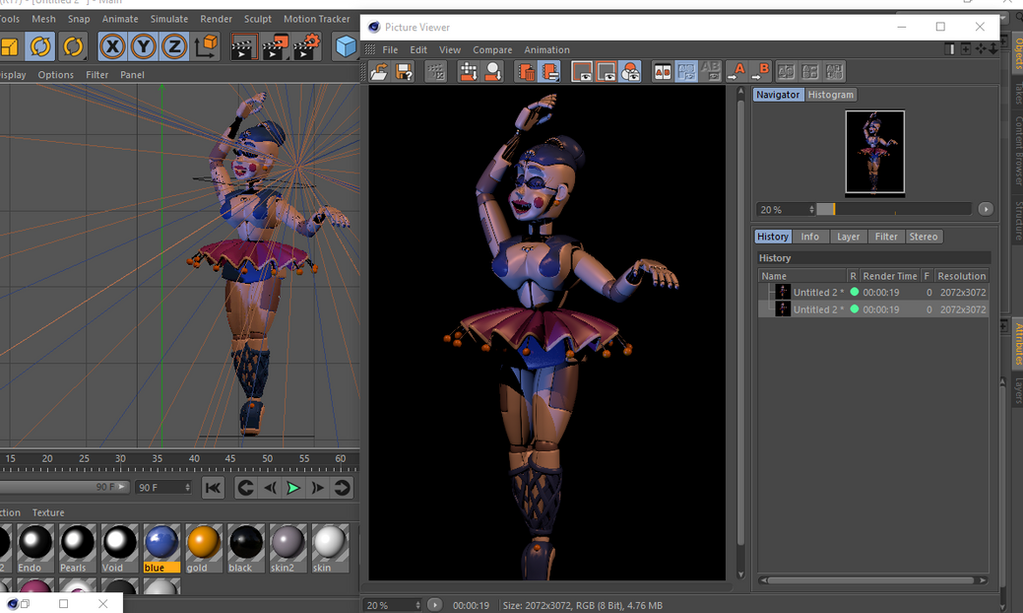Click the orange clipboard list icon

click(x=550, y=72)
